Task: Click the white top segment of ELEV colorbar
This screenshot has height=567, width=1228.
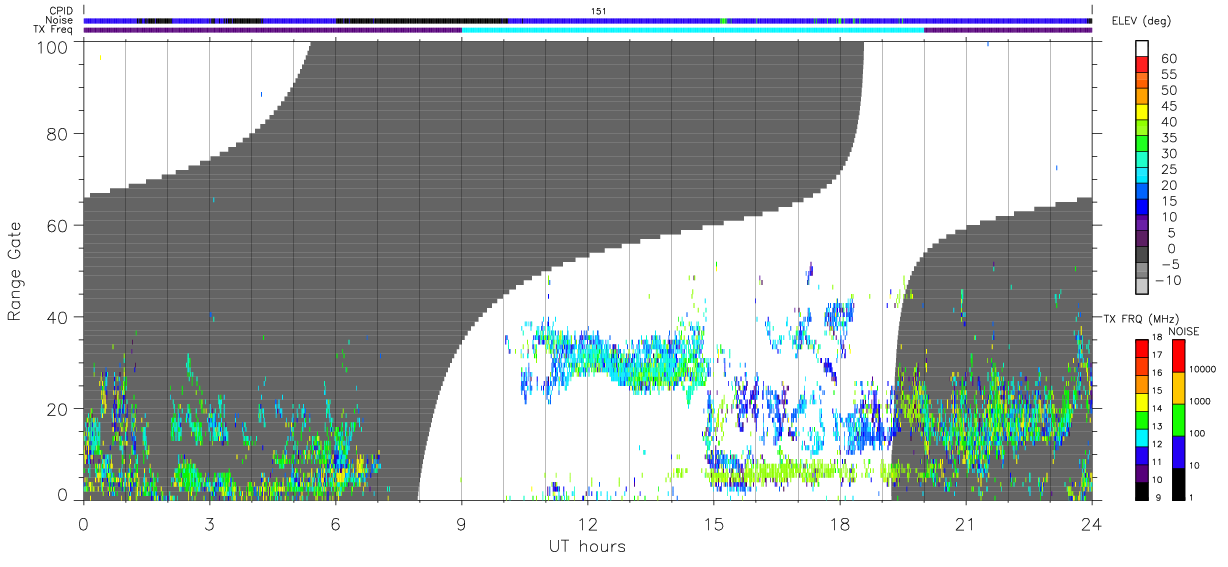Action: [1144, 49]
